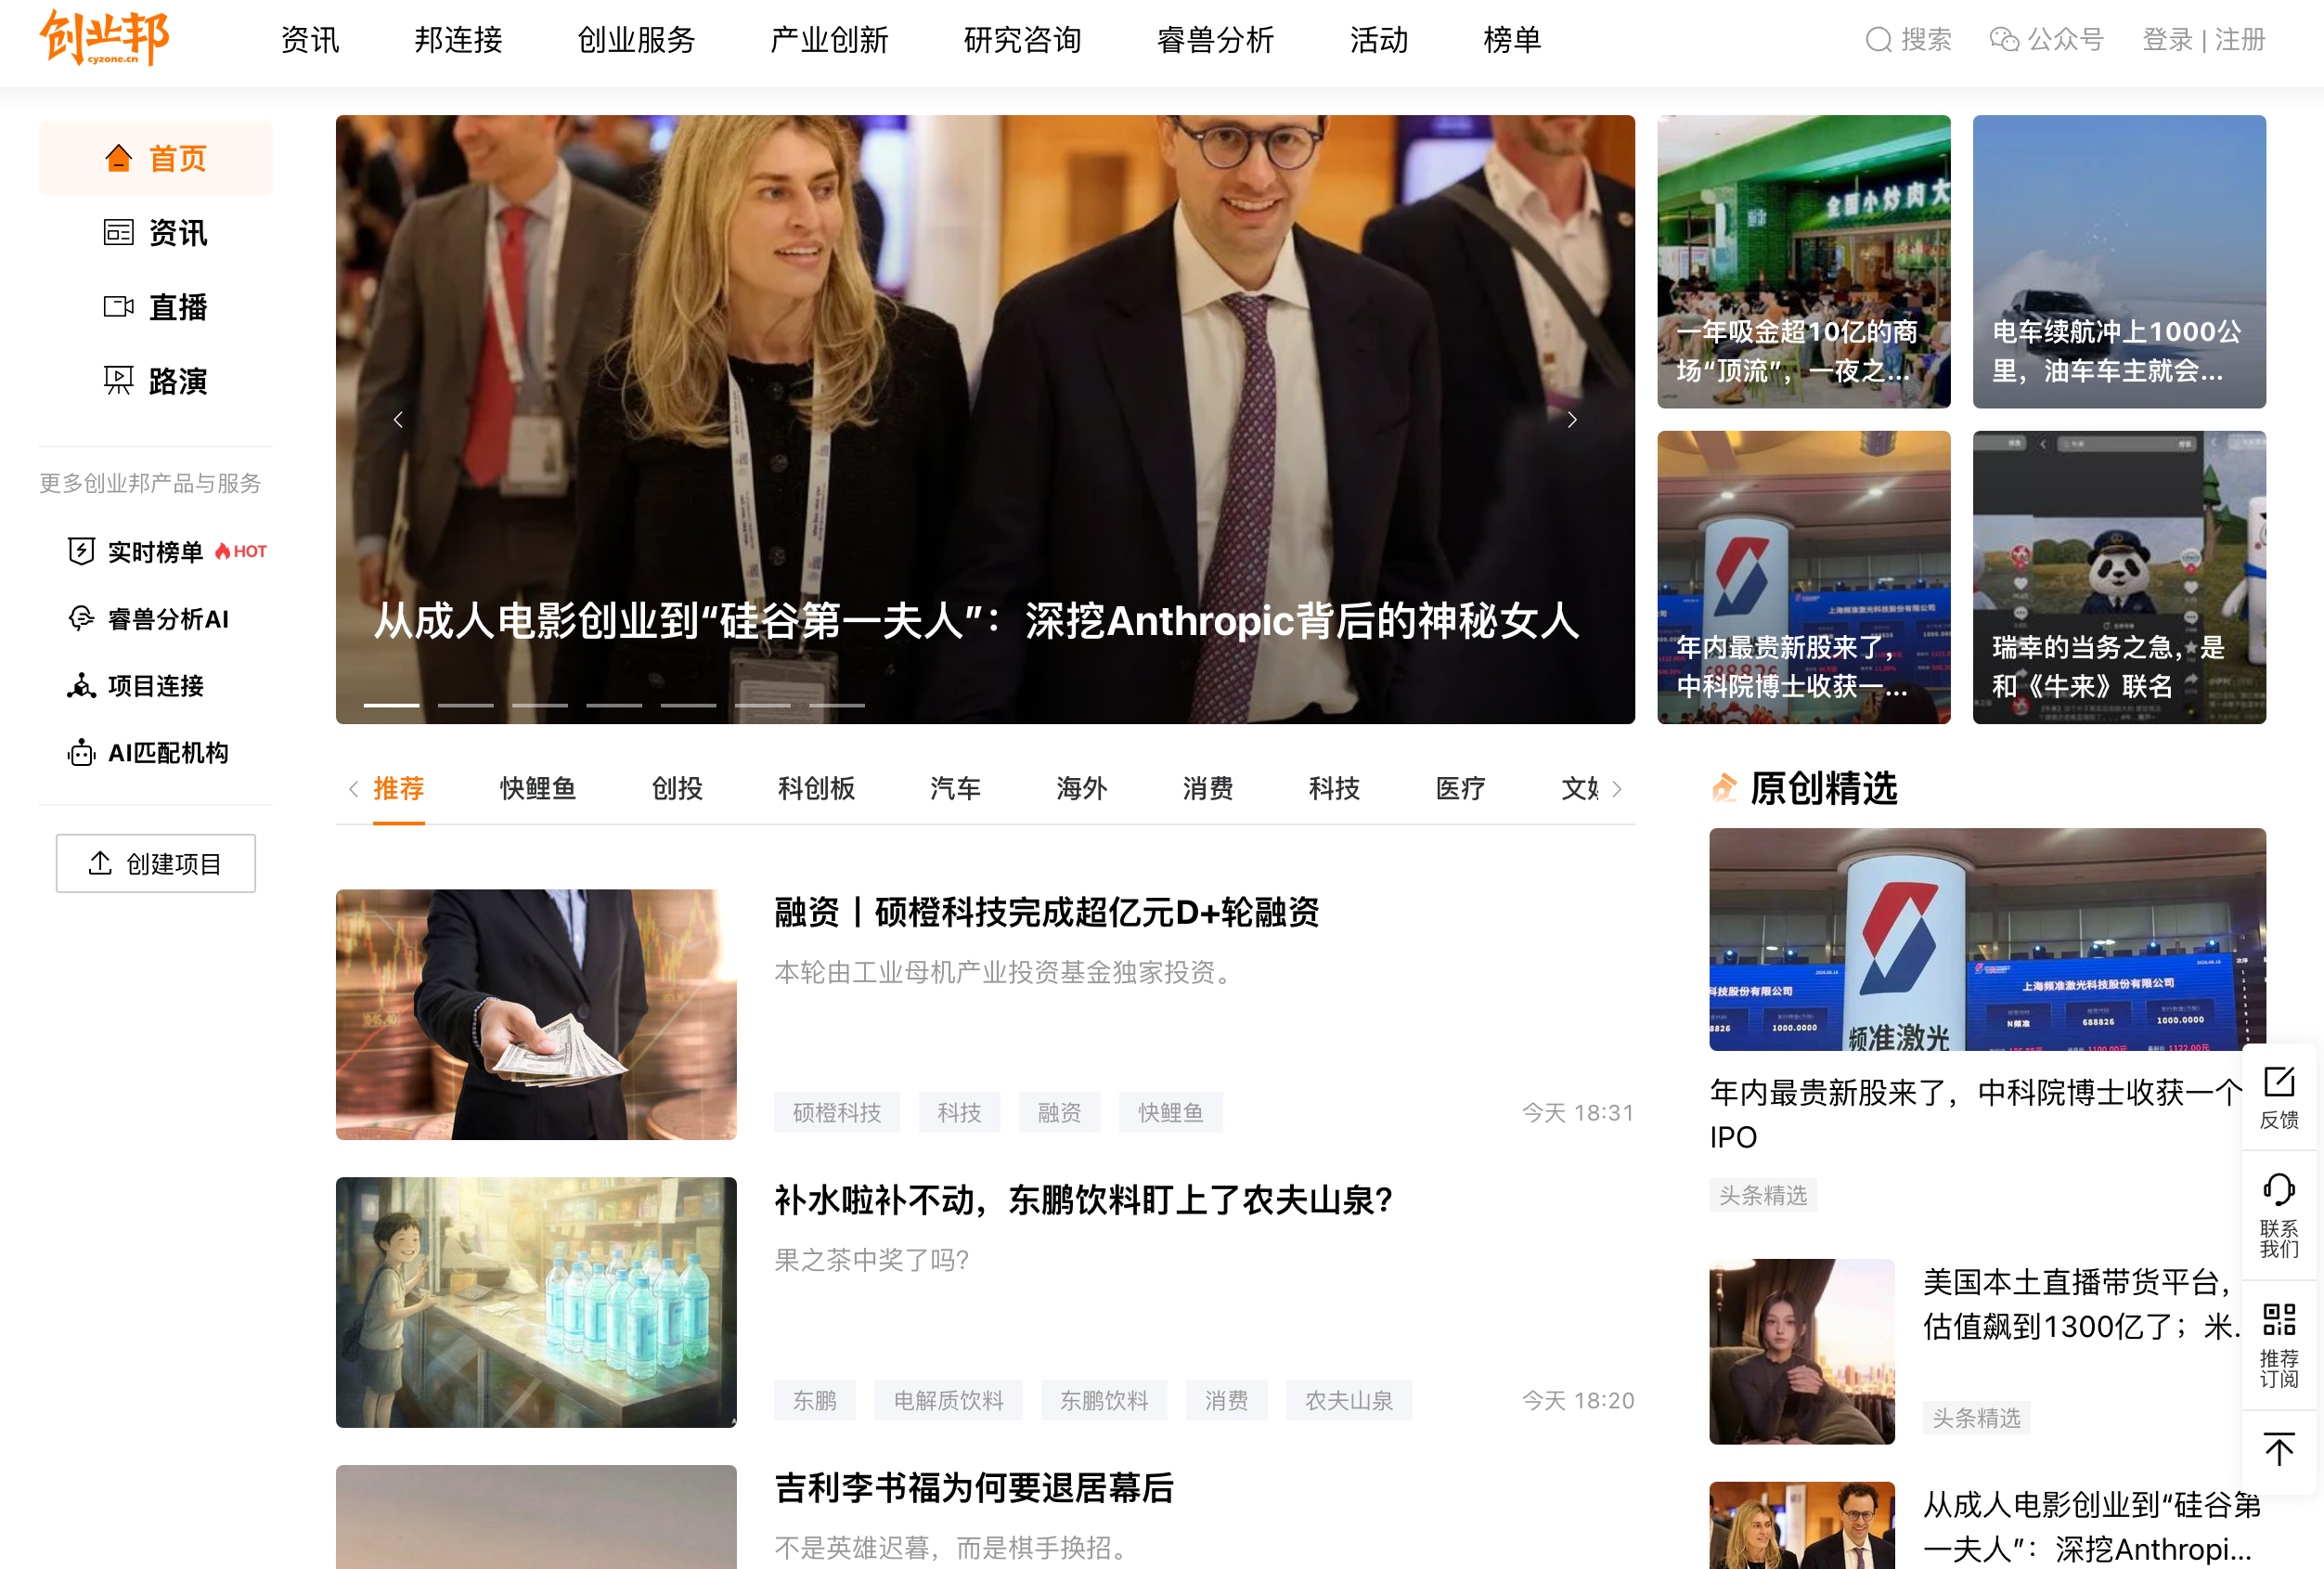Image resolution: width=2324 pixels, height=1569 pixels.
Task: Open 邦连接 in top navigation
Action: coord(458,40)
